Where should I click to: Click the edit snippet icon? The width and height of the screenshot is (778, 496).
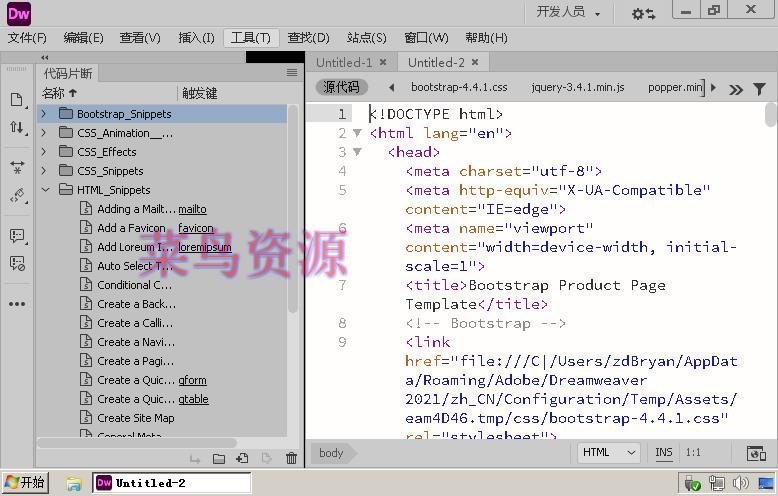266,458
